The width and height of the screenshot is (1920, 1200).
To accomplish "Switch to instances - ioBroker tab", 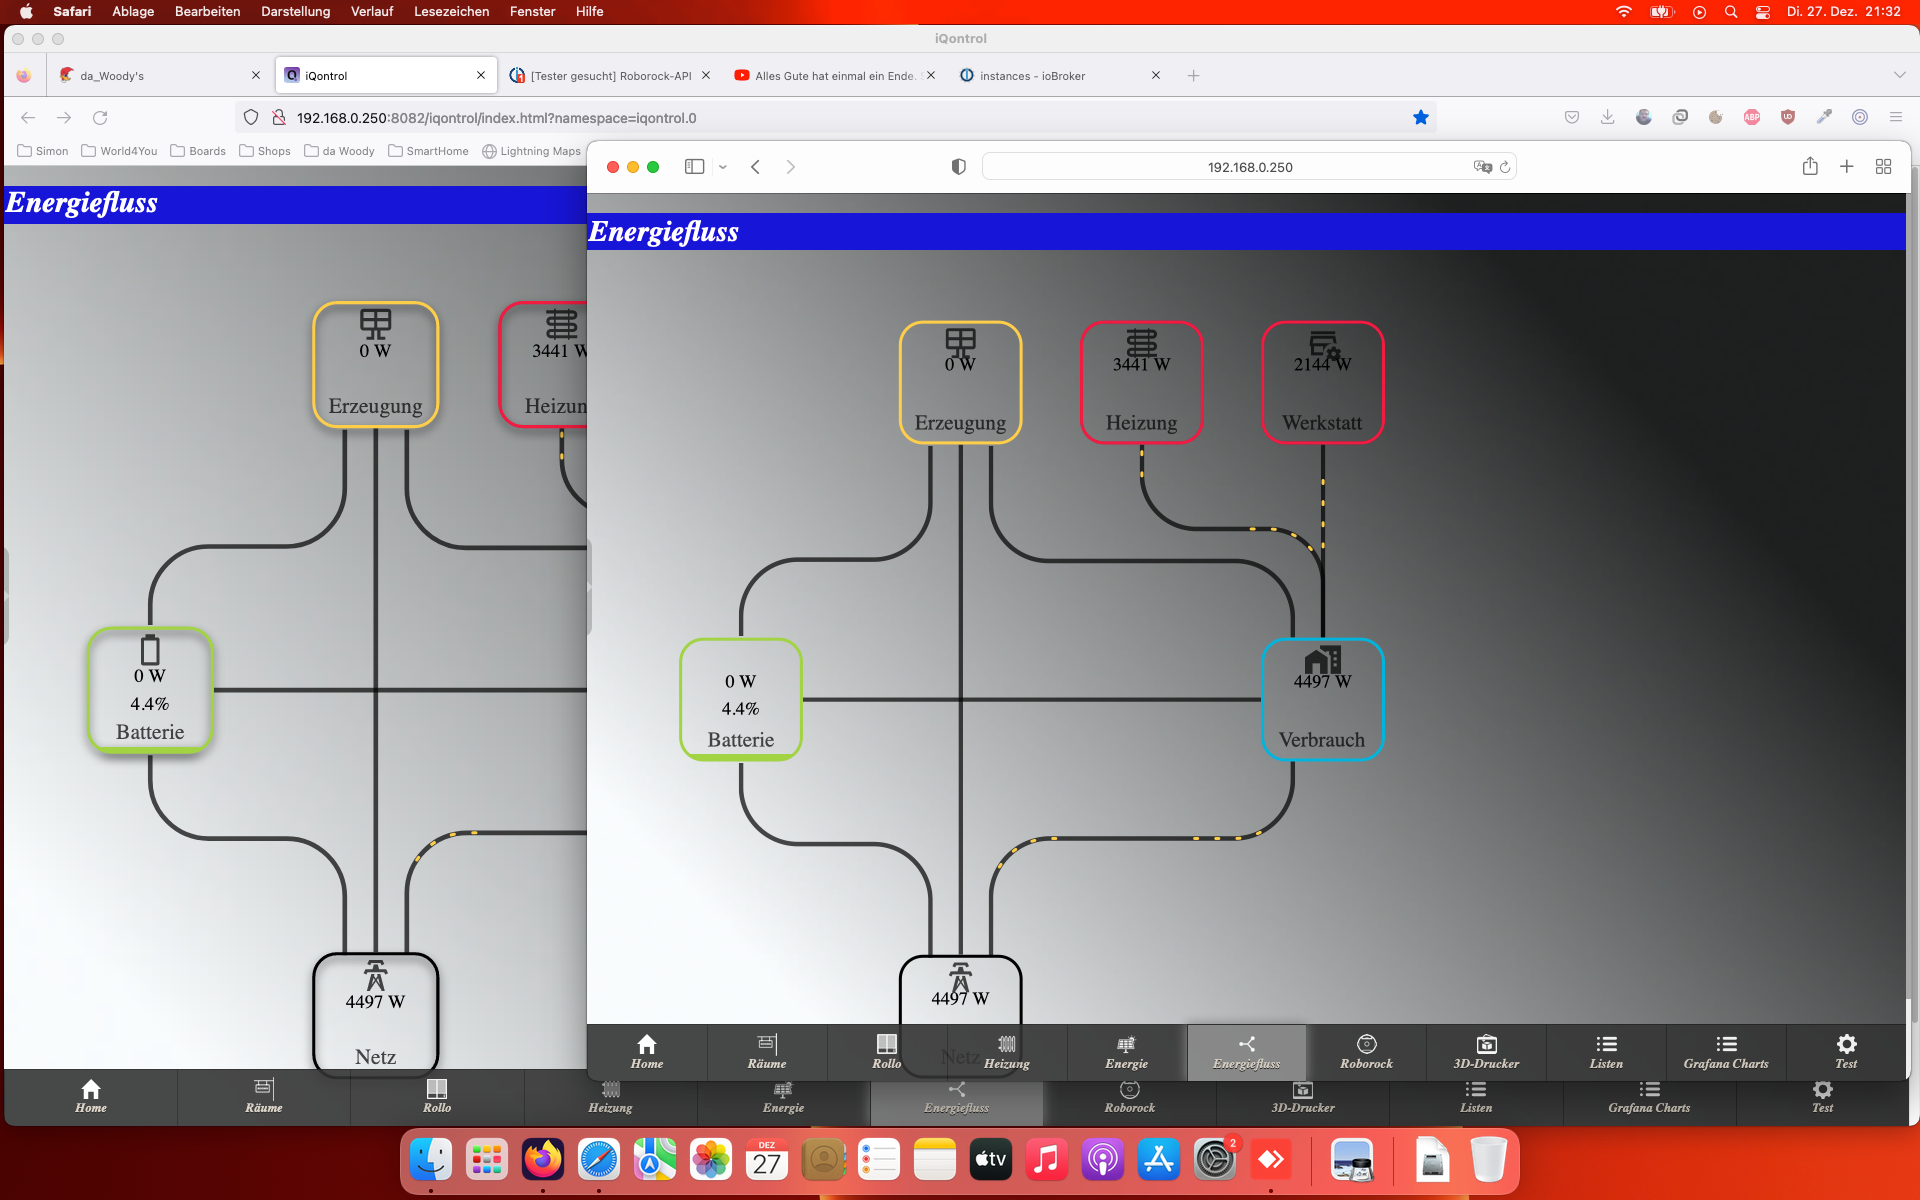I will (x=1058, y=76).
